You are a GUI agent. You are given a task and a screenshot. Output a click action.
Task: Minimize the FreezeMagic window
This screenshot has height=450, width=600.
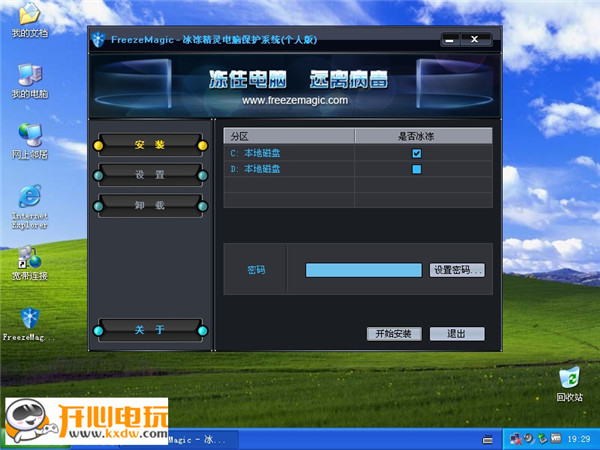tap(452, 40)
